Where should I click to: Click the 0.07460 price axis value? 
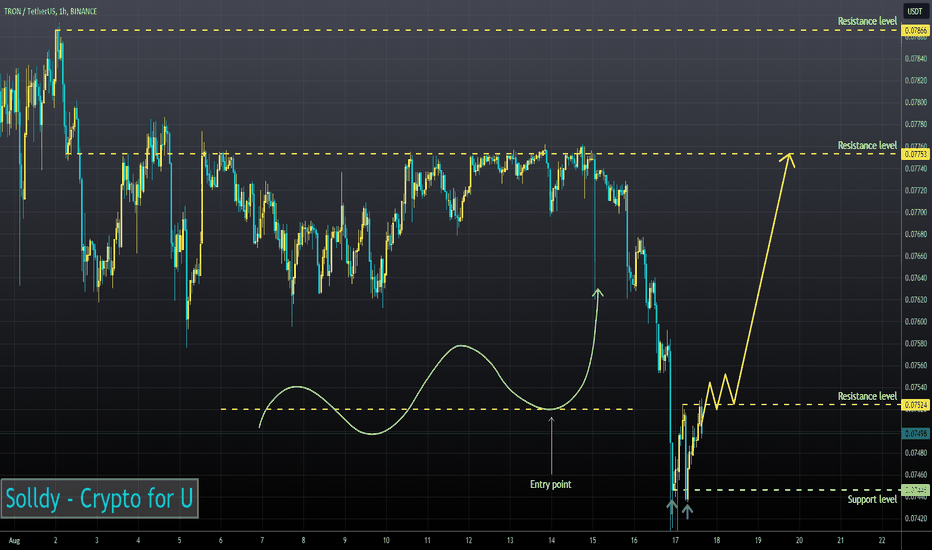915,474
